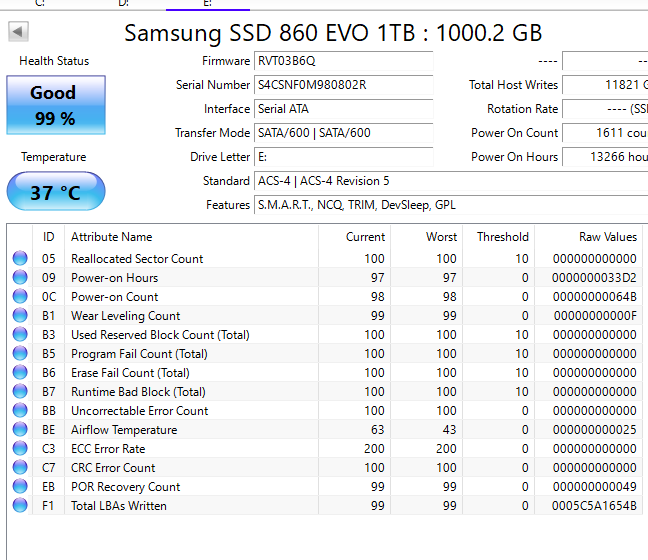The height and width of the screenshot is (560, 648).
Task: Select the E: drive tab
Action: [x=207, y=4]
